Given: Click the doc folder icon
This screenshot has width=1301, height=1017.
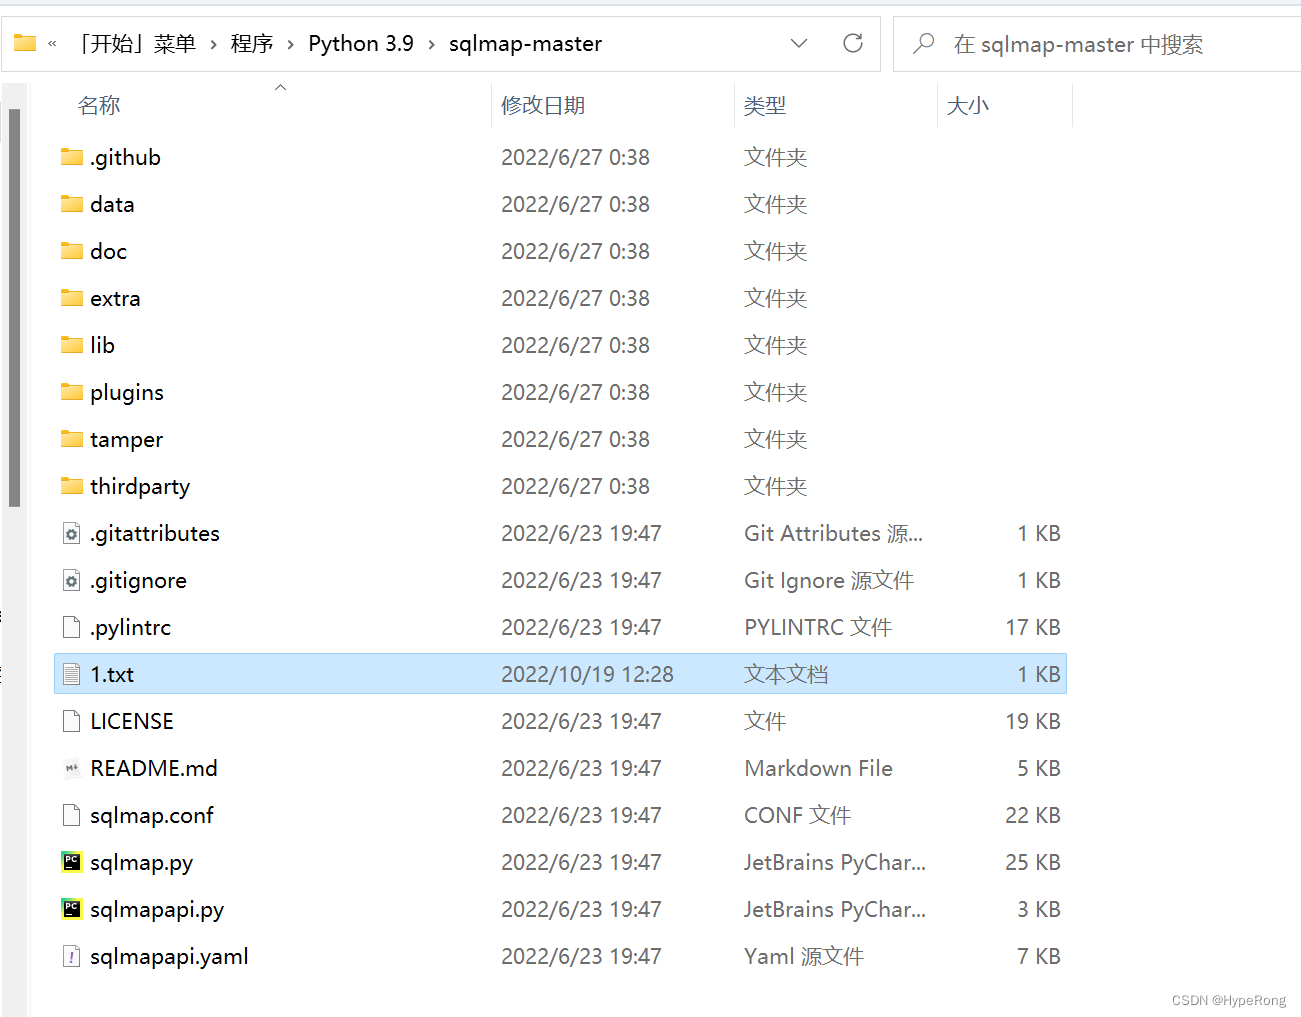Looking at the screenshot, I should (x=72, y=251).
